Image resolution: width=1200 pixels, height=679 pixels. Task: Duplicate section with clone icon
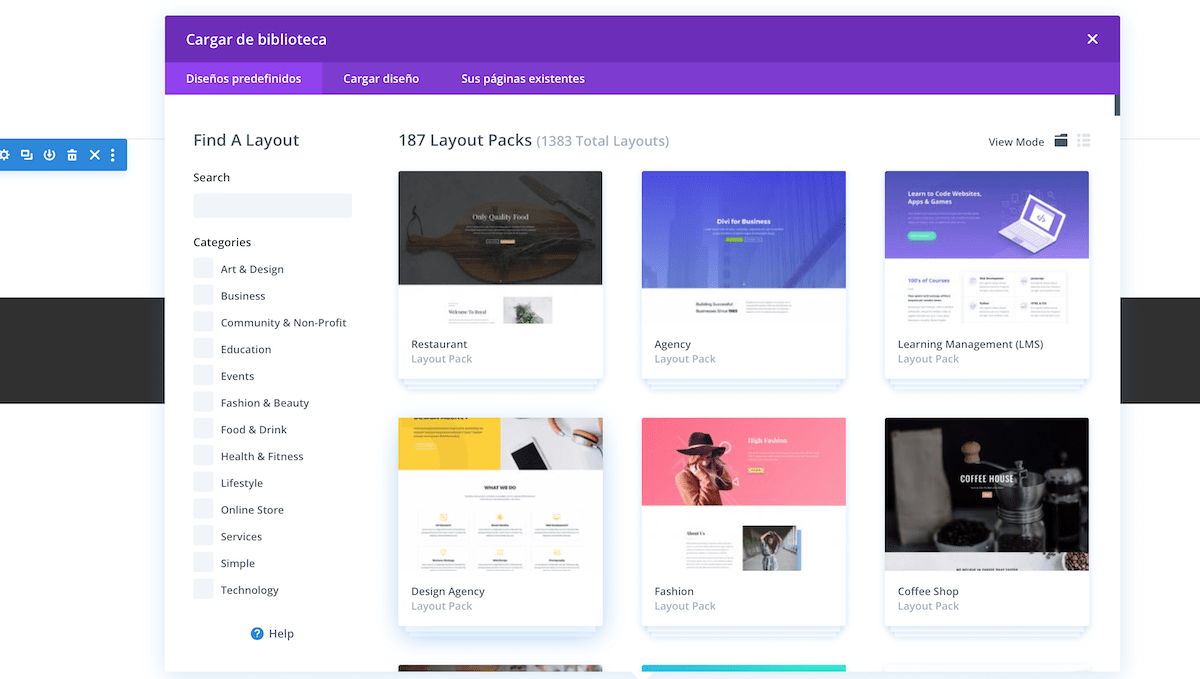tap(27, 155)
